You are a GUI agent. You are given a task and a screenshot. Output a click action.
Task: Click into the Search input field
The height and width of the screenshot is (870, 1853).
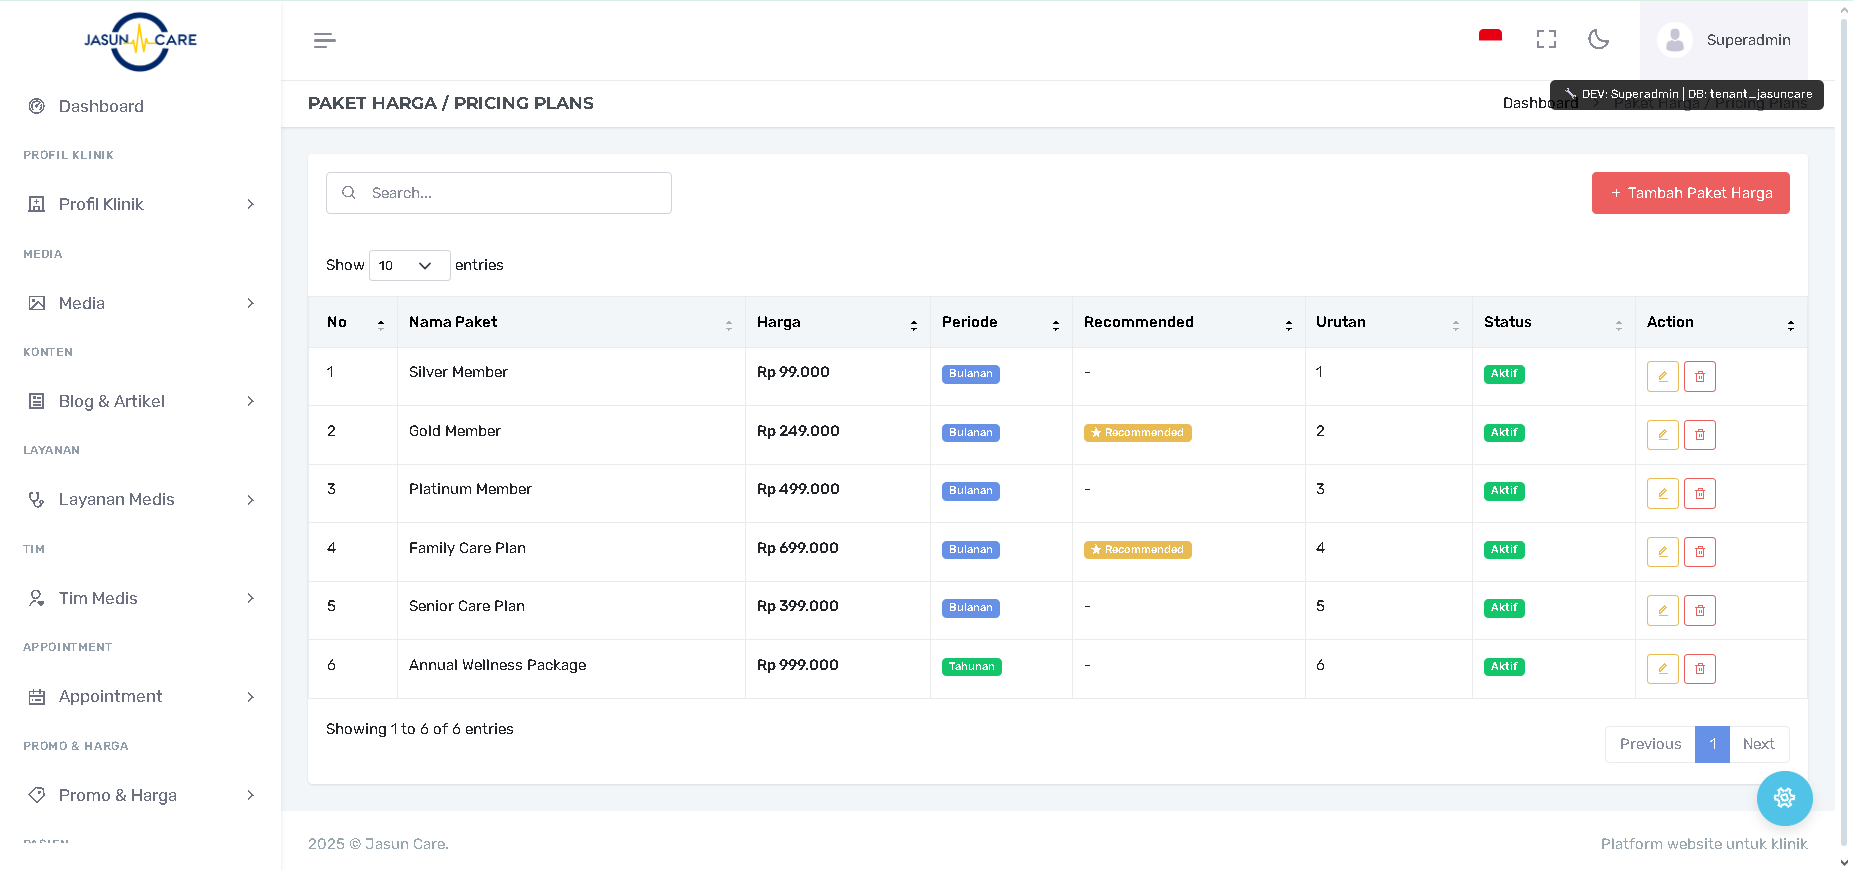[510, 193]
